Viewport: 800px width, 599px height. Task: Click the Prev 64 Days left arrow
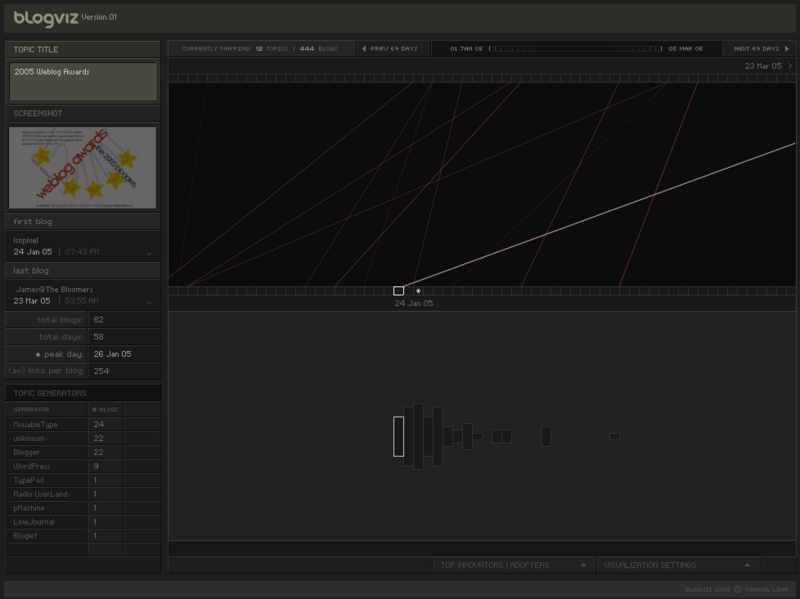(x=365, y=48)
